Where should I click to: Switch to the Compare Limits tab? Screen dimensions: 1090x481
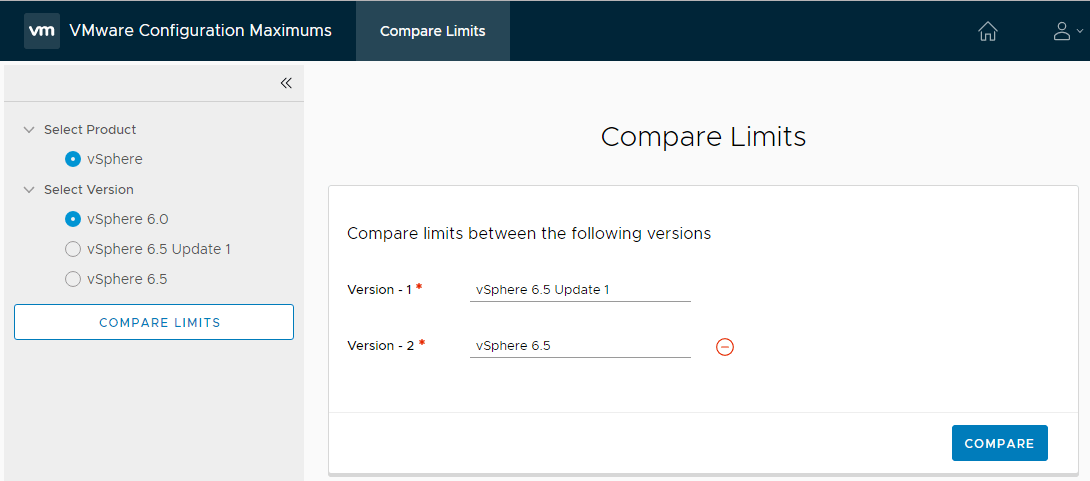[x=433, y=31]
